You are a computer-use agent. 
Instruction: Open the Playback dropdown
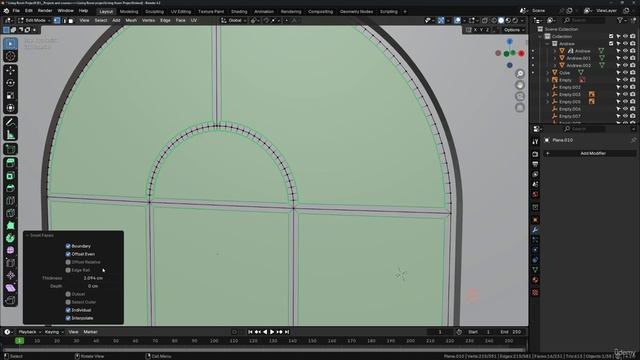[30, 332]
